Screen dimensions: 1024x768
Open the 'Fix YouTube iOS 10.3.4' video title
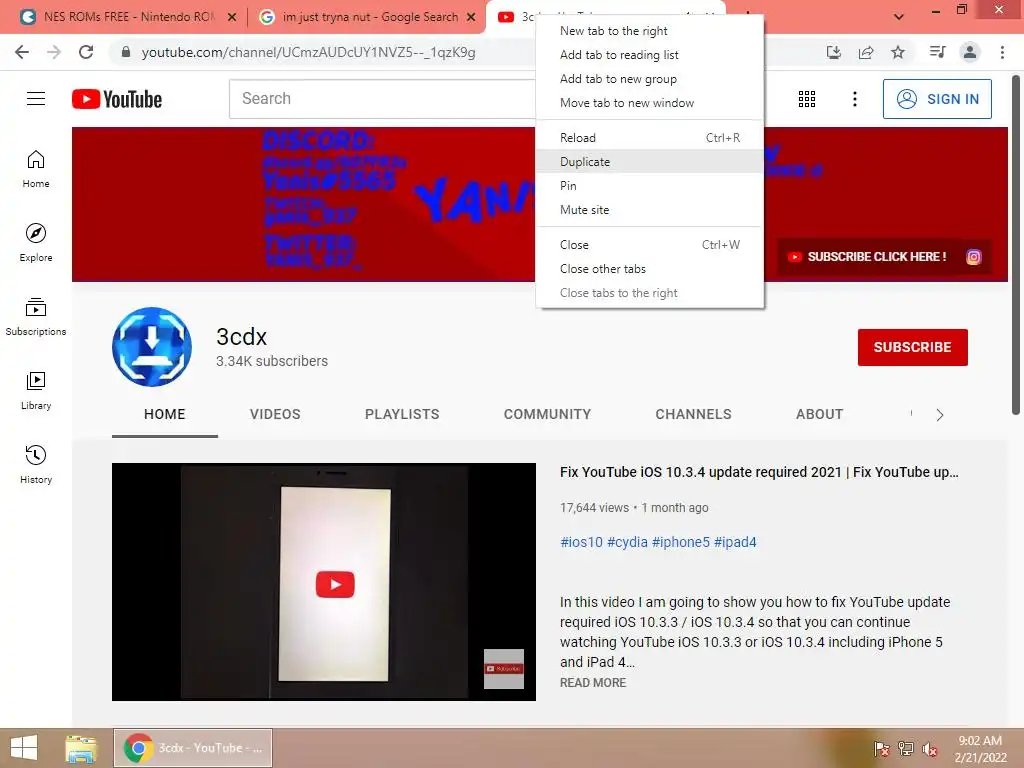click(x=759, y=472)
